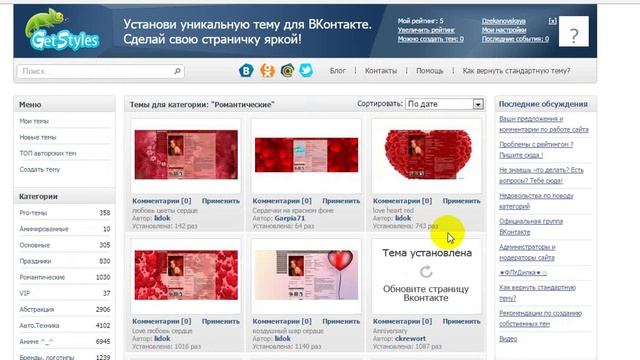Image resolution: width=640 pixels, height=360 pixels.
Task: Click the question mark avatar placeholder
Action: [573, 31]
